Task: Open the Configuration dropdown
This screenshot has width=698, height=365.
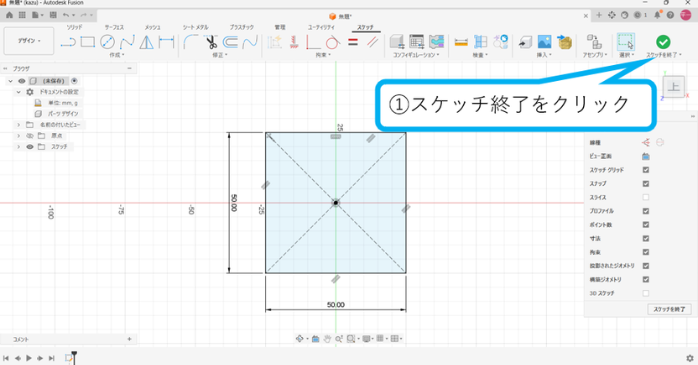Action: pyautogui.click(x=416, y=55)
